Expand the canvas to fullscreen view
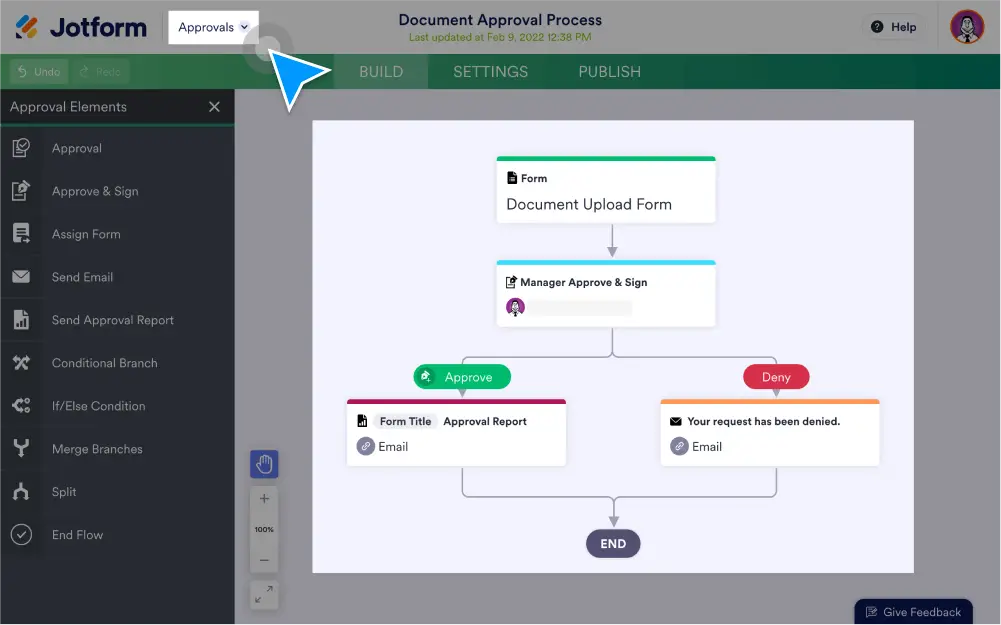The image size is (1001, 625). point(263,594)
